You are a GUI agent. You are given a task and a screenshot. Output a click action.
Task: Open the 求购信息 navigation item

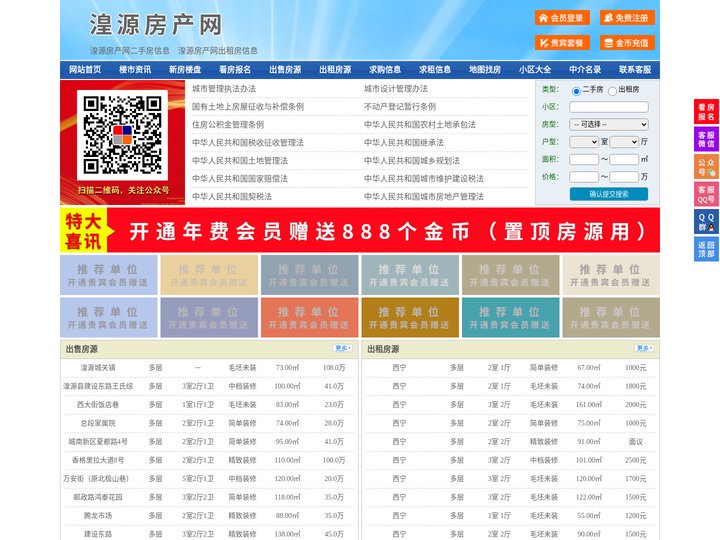point(385,70)
